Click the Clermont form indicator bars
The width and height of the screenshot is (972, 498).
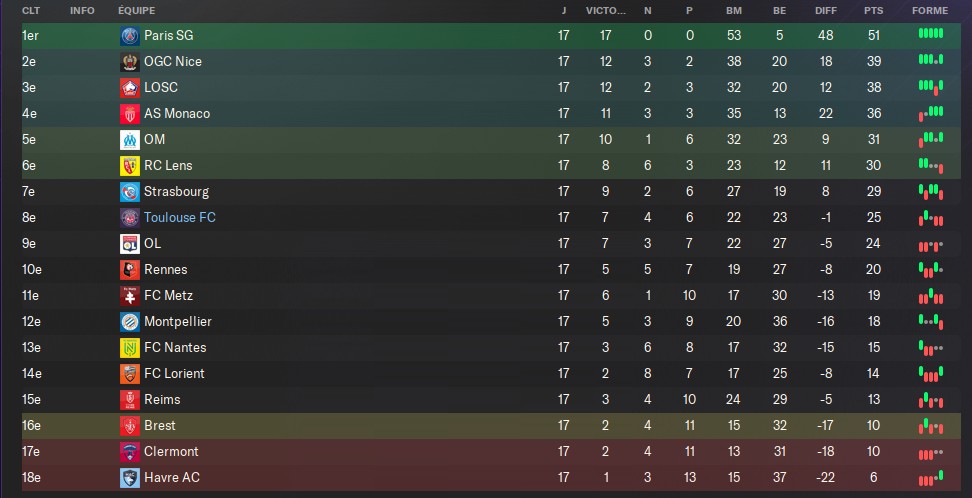pos(930,454)
